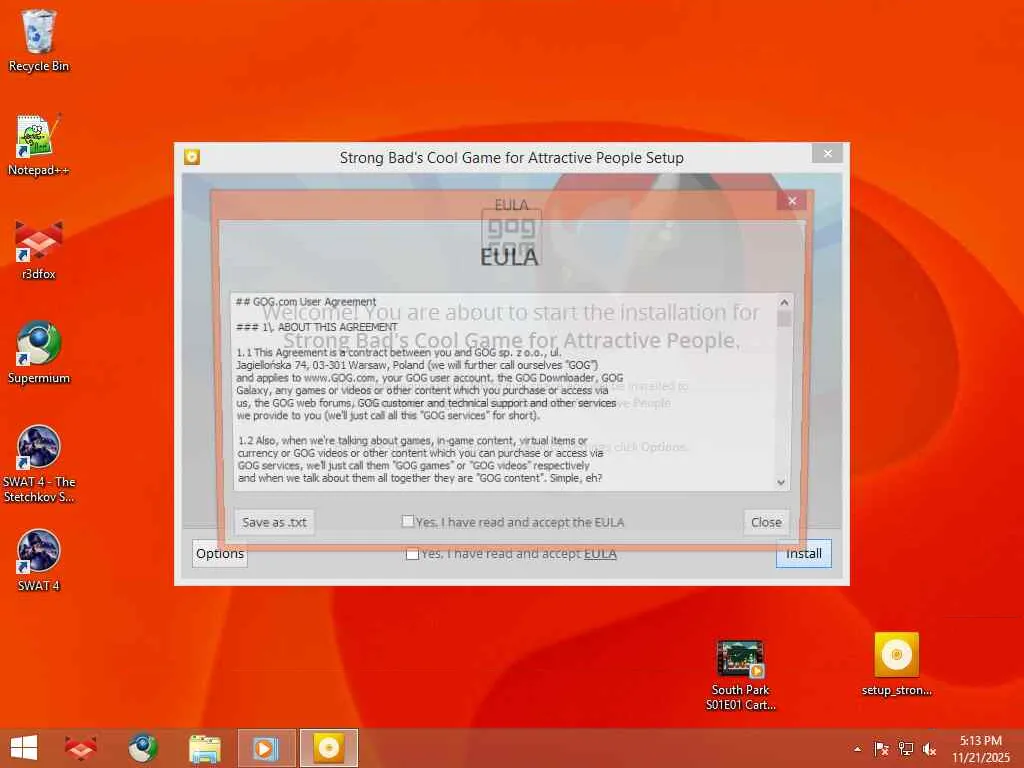The image size is (1024, 768).
Task: Switch to the GOG installer taskbar item
Action: tap(328, 748)
